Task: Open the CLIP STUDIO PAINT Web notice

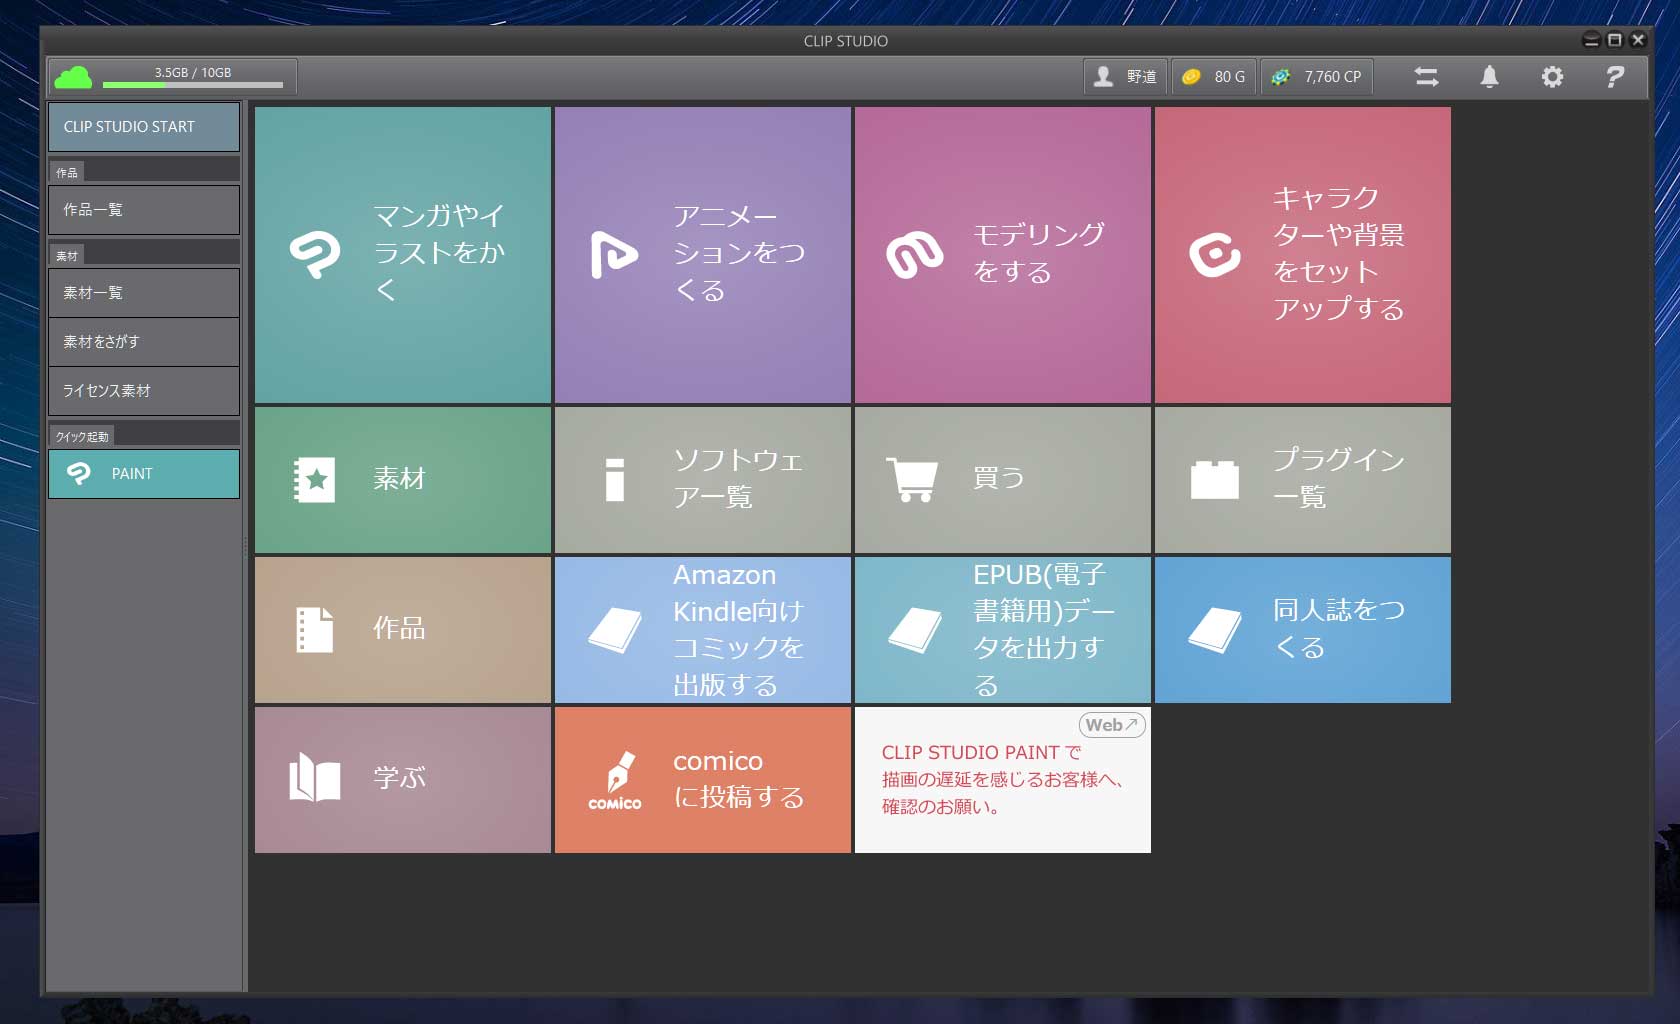Action: [x=1002, y=780]
